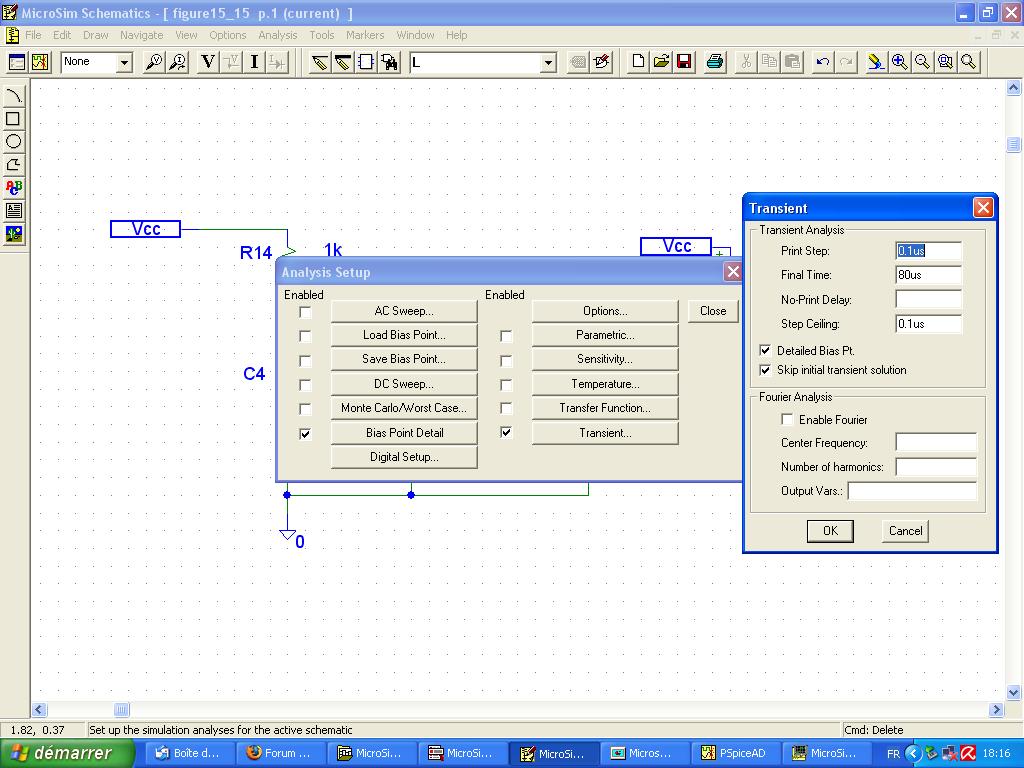The height and width of the screenshot is (768, 1024).
Task: Check Enable Fourier
Action: tap(788, 419)
